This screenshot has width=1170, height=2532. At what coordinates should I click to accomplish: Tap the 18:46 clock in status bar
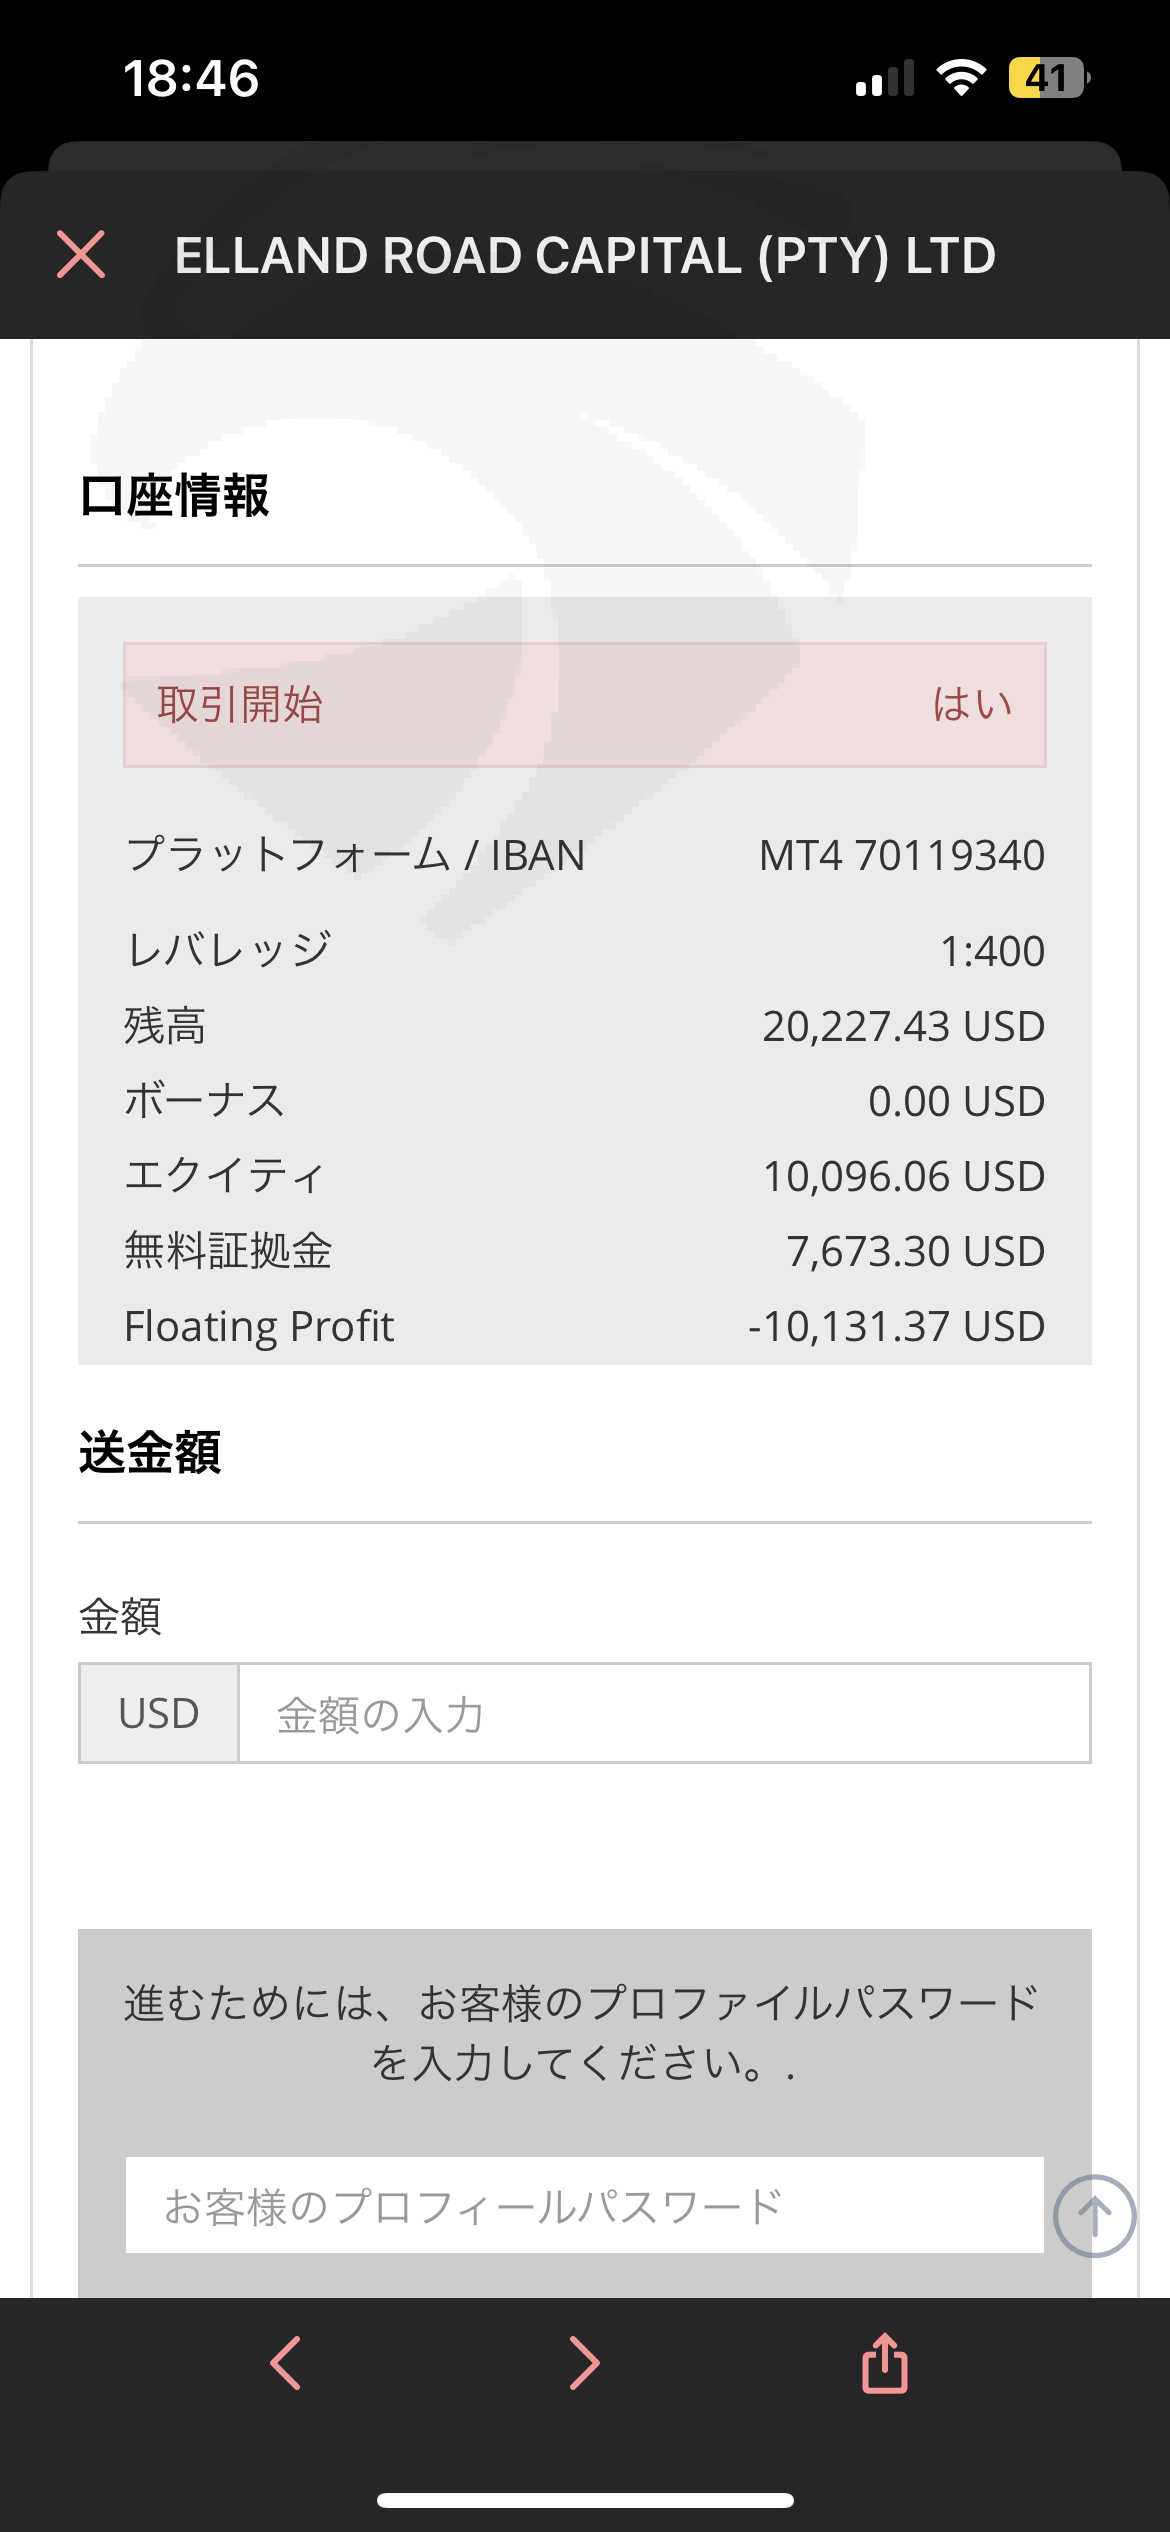pyautogui.click(x=191, y=78)
